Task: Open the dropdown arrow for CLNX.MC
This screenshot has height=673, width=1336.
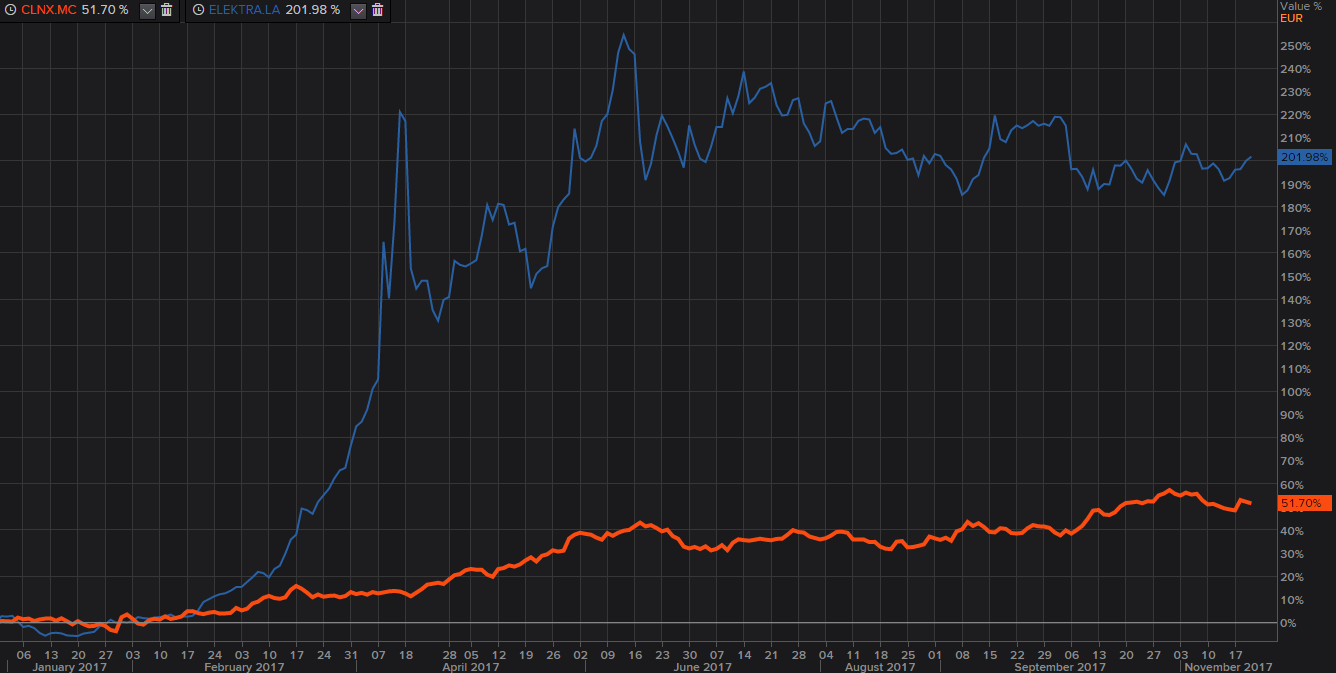Action: (x=147, y=10)
